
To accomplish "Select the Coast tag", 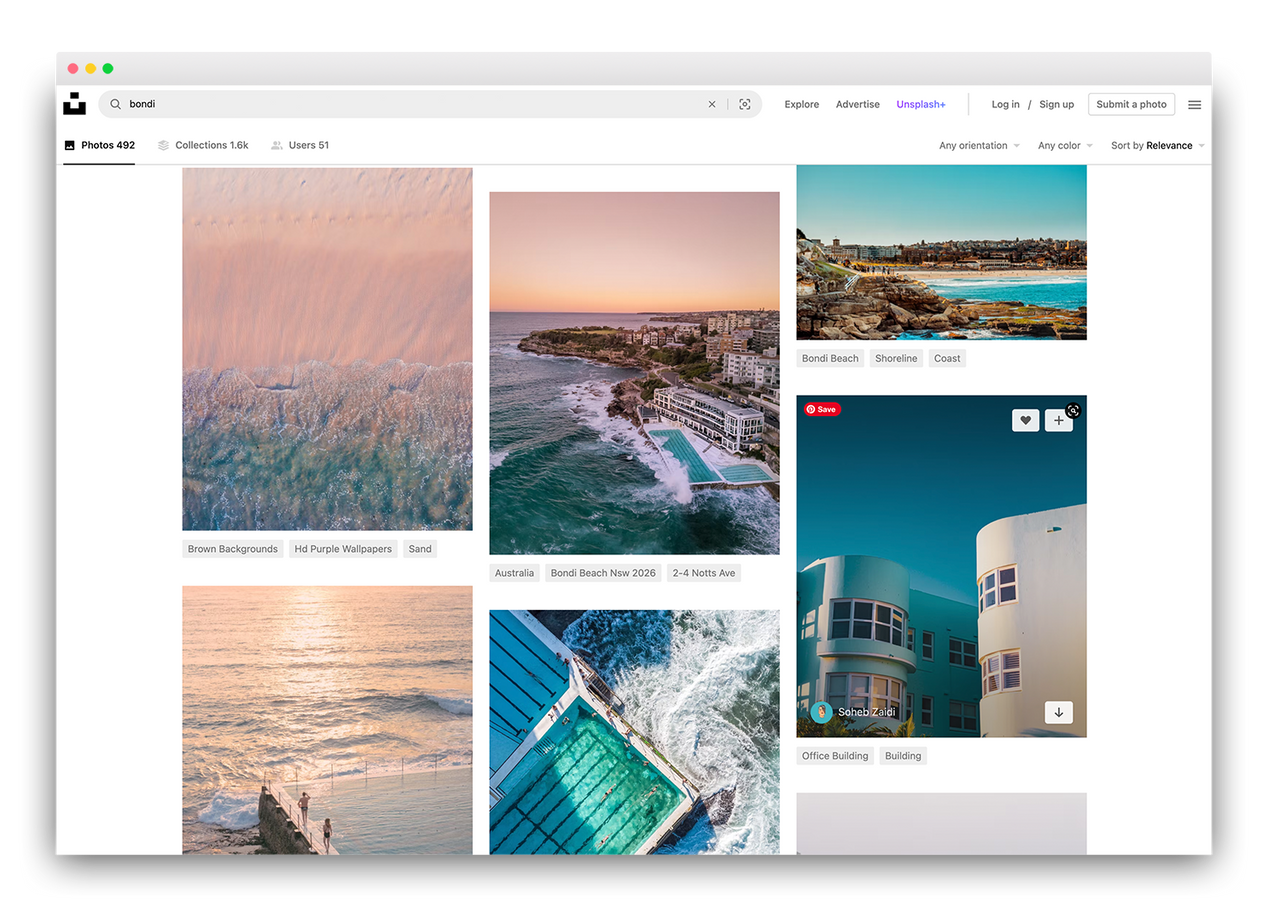I will pos(947,358).
